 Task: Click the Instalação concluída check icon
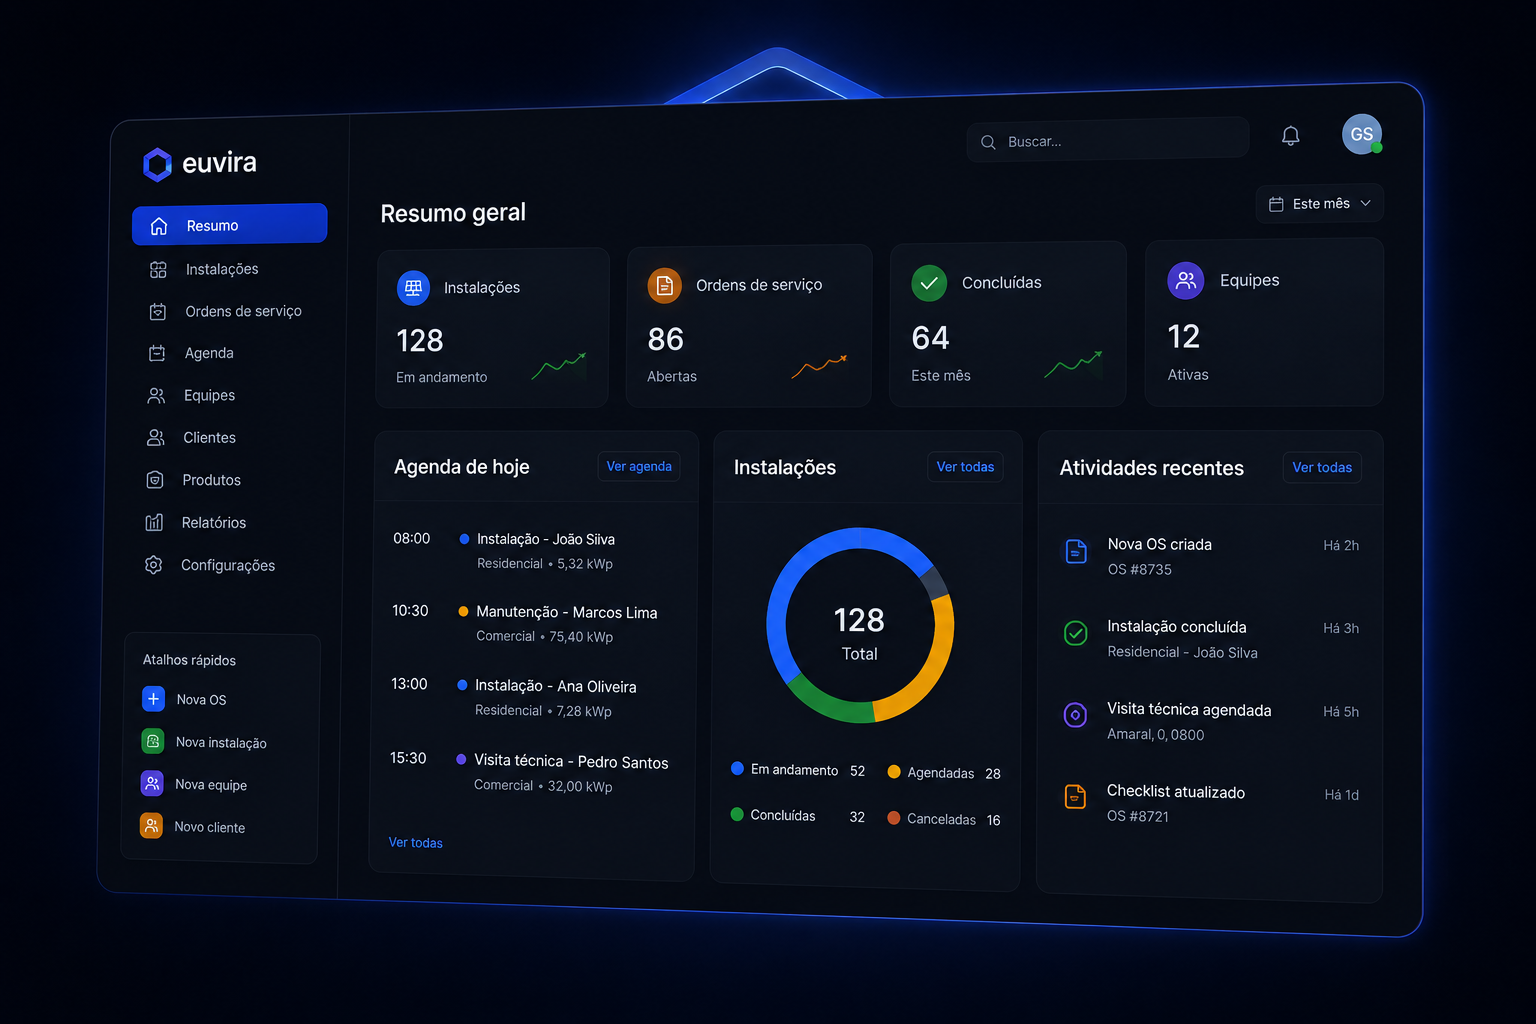click(1075, 633)
